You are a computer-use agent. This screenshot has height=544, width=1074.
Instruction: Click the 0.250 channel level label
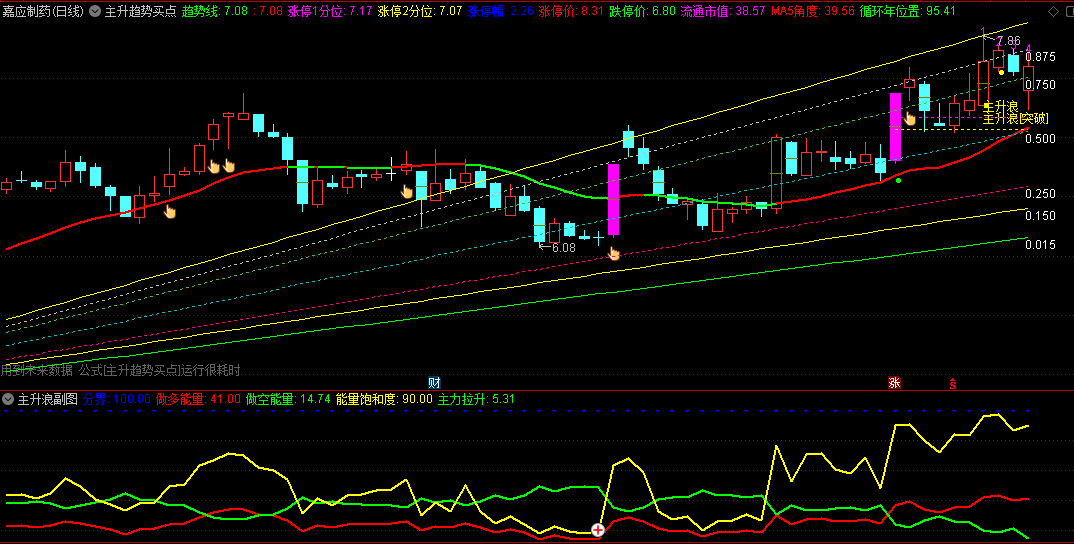pyautogui.click(x=1040, y=194)
